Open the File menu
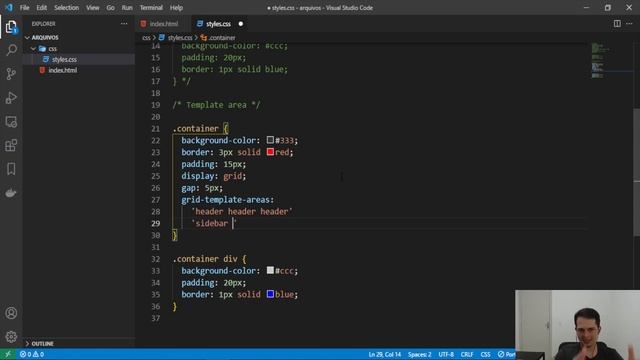Screen dimensions: 640x360 click(24, 7)
